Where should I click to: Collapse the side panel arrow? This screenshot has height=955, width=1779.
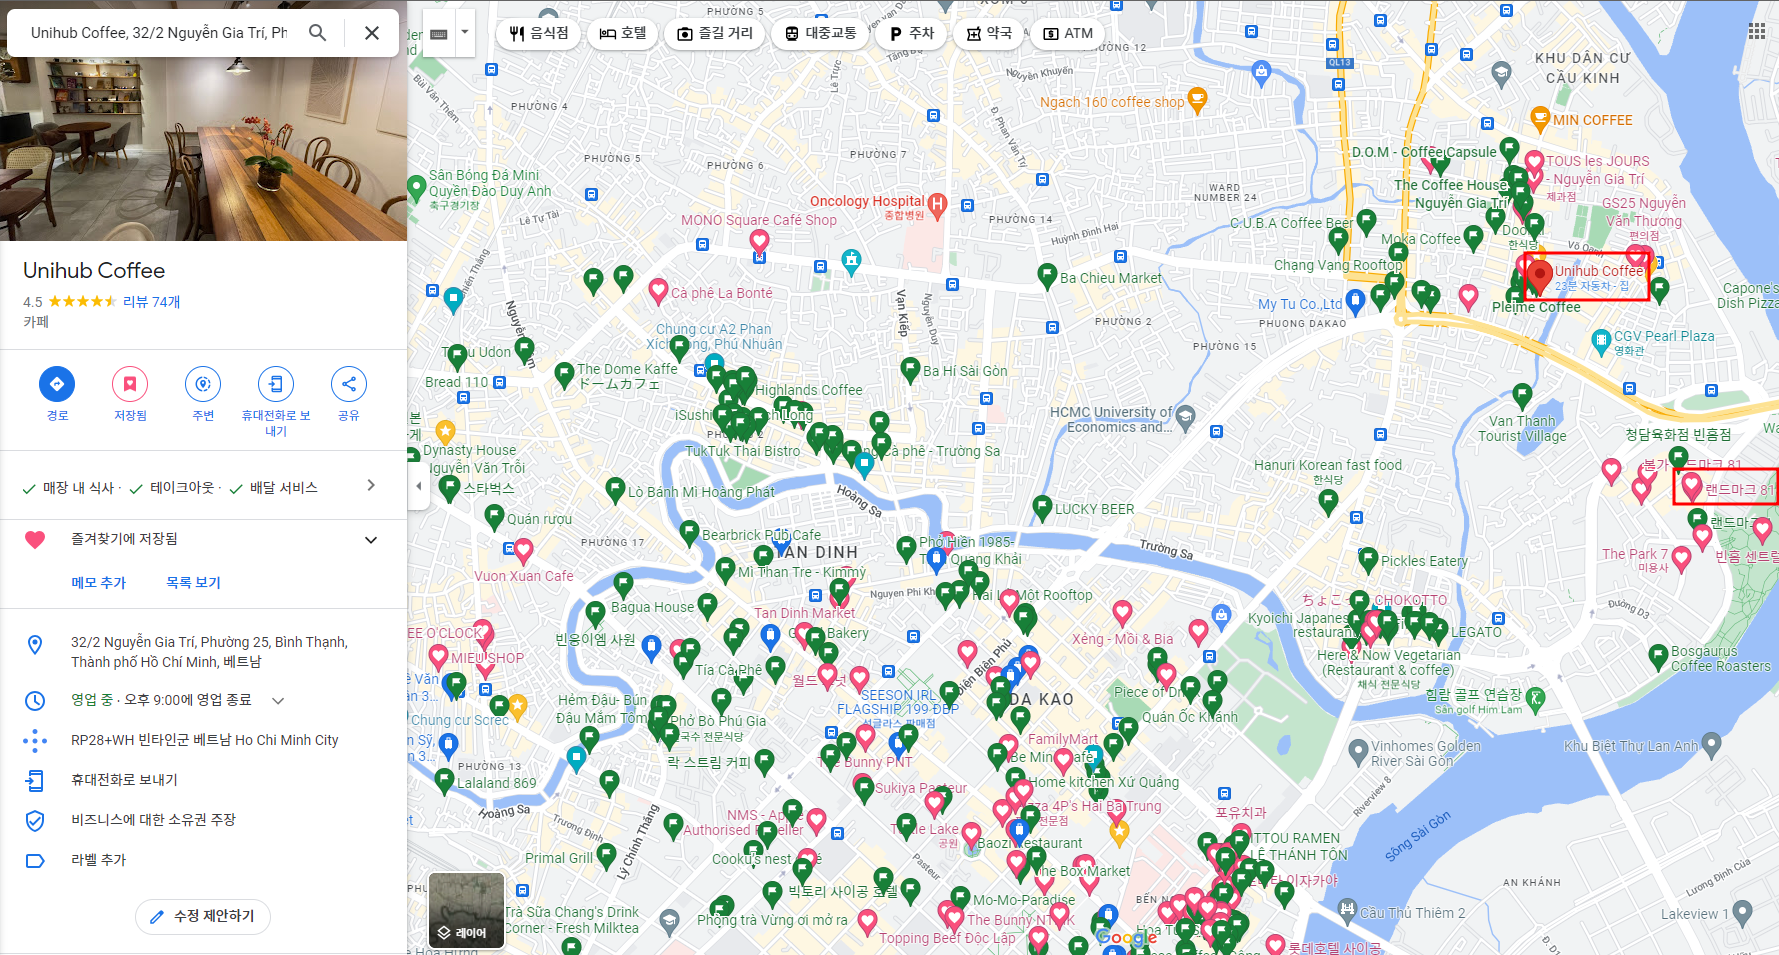(419, 487)
